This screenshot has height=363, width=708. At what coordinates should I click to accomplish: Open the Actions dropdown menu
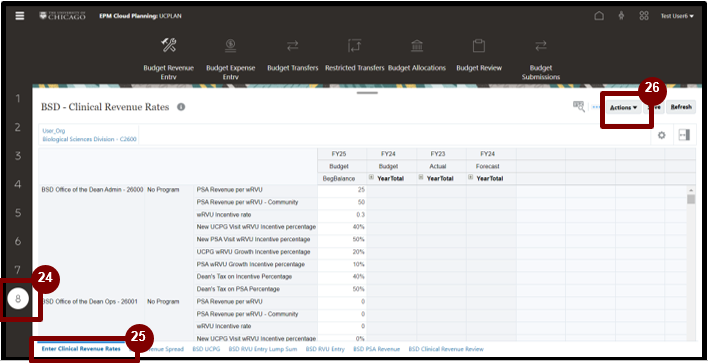pos(623,107)
